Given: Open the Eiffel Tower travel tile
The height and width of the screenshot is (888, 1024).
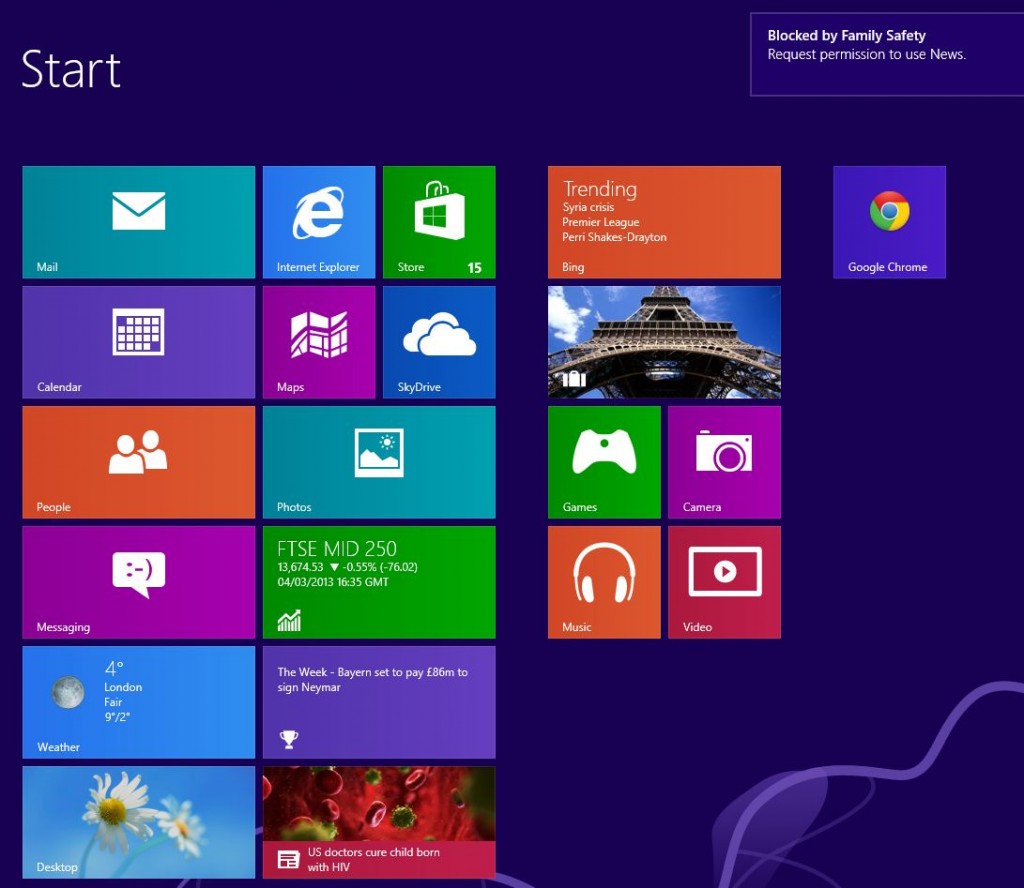Looking at the screenshot, I should pyautogui.click(x=664, y=342).
